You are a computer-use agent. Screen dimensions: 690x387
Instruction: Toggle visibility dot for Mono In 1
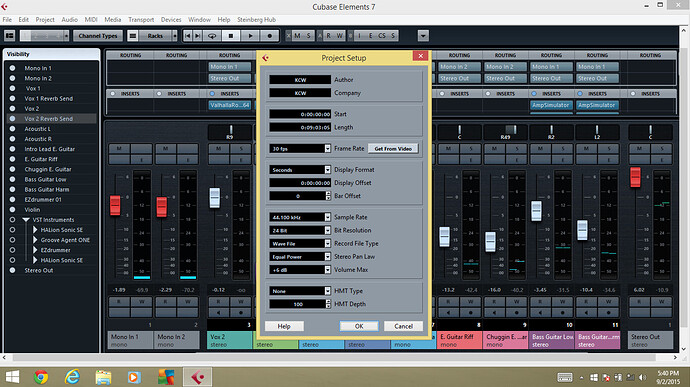[x=12, y=68]
